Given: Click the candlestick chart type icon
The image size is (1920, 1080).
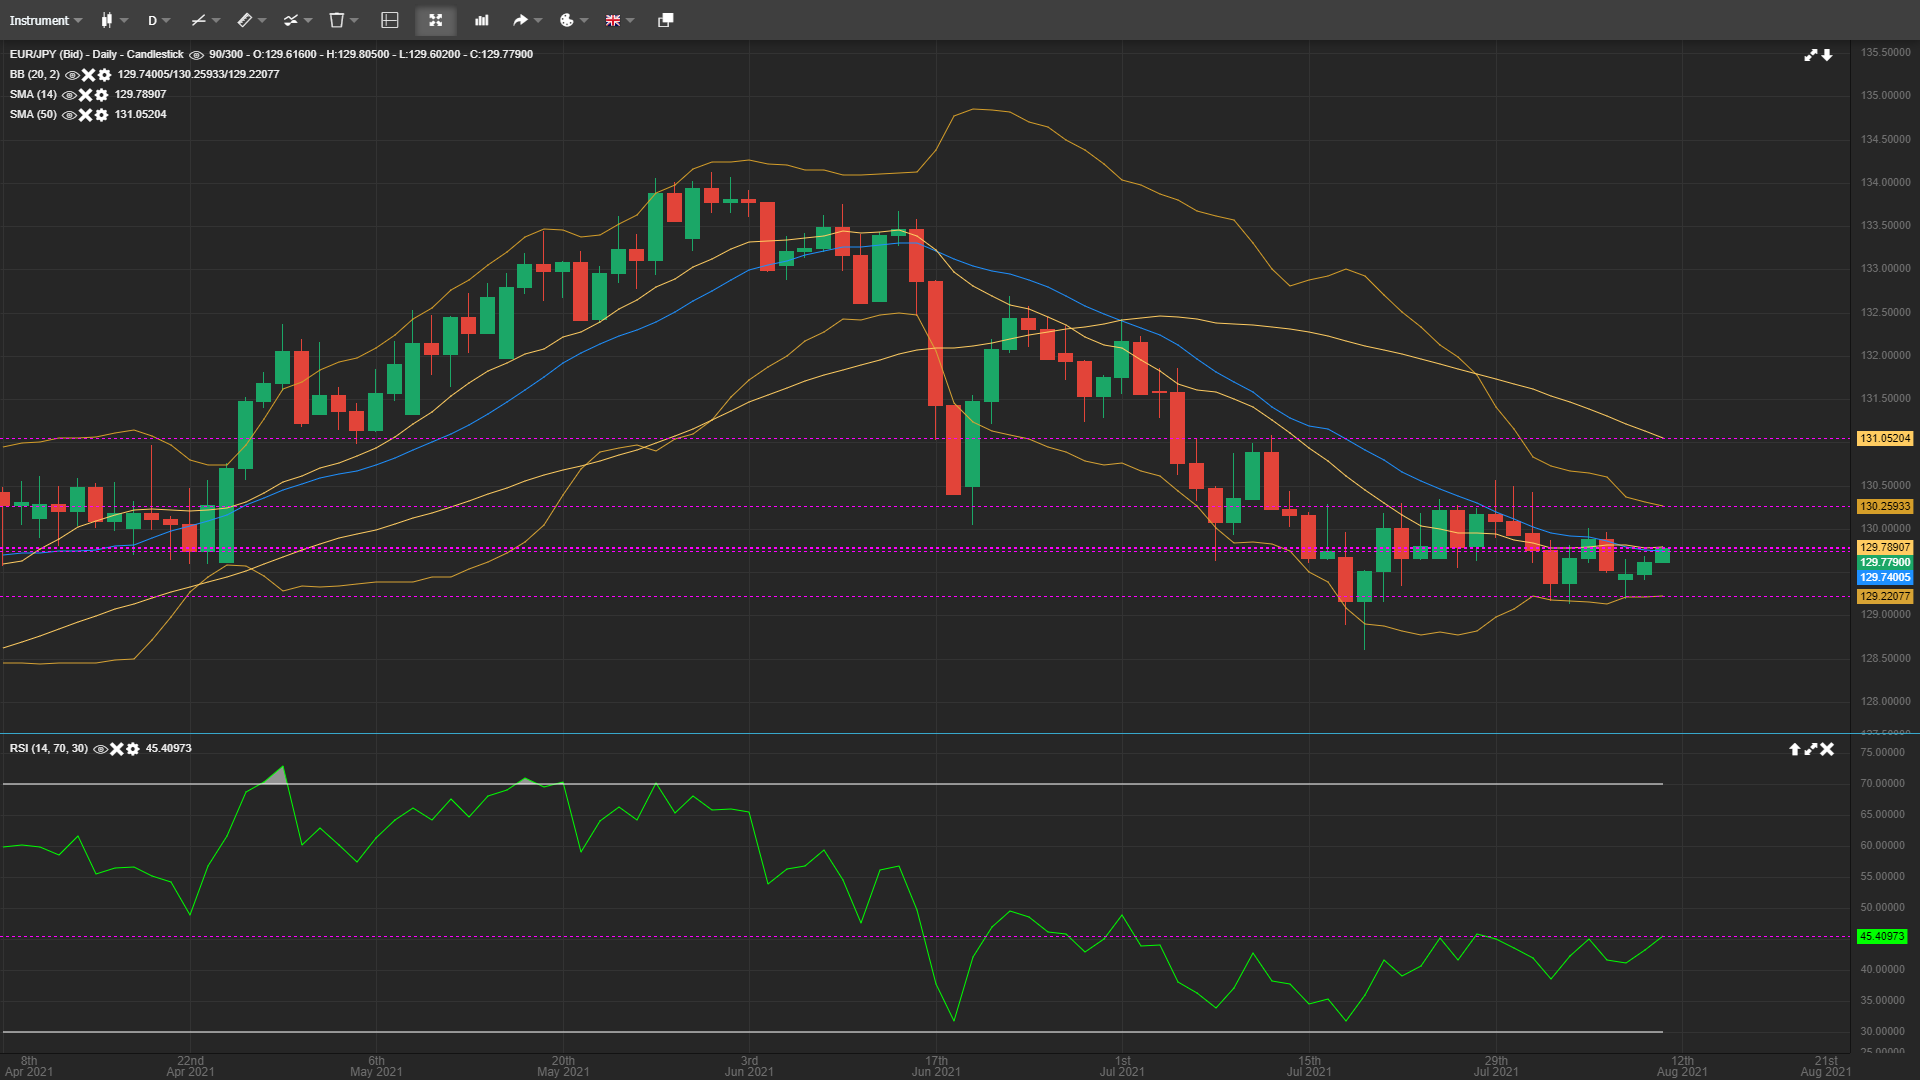Looking at the screenshot, I should pos(107,20).
